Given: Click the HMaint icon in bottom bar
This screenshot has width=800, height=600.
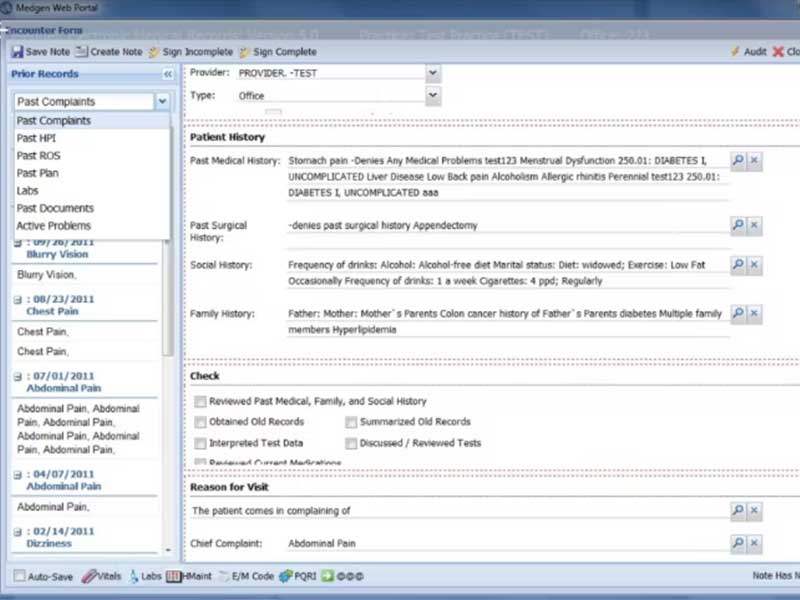Looking at the screenshot, I should (174, 576).
